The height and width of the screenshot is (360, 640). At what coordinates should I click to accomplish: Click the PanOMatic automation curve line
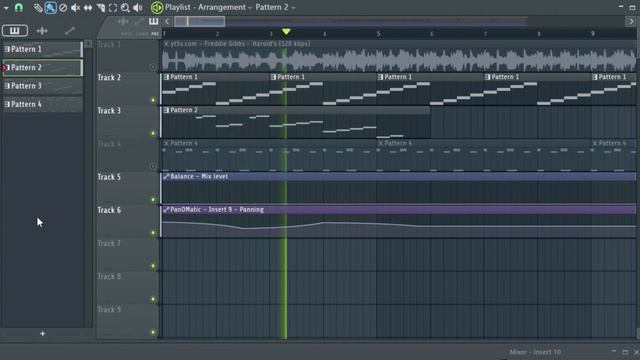(399, 224)
